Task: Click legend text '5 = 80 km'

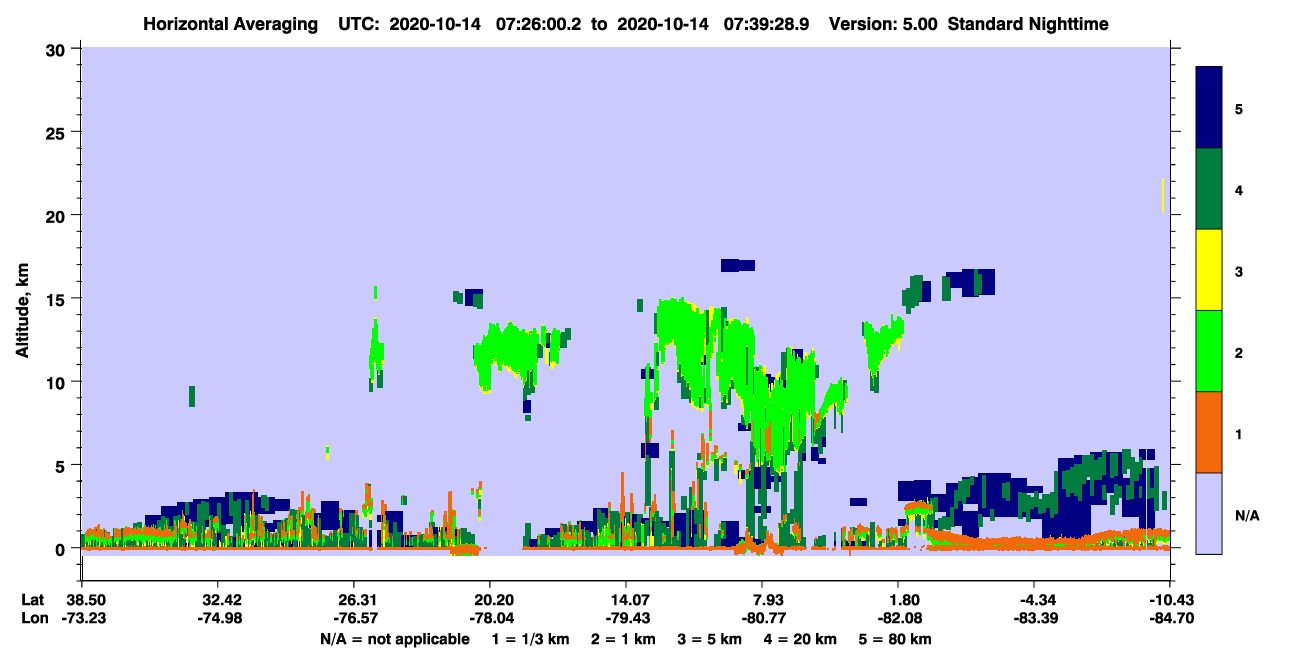Action: 893,639
